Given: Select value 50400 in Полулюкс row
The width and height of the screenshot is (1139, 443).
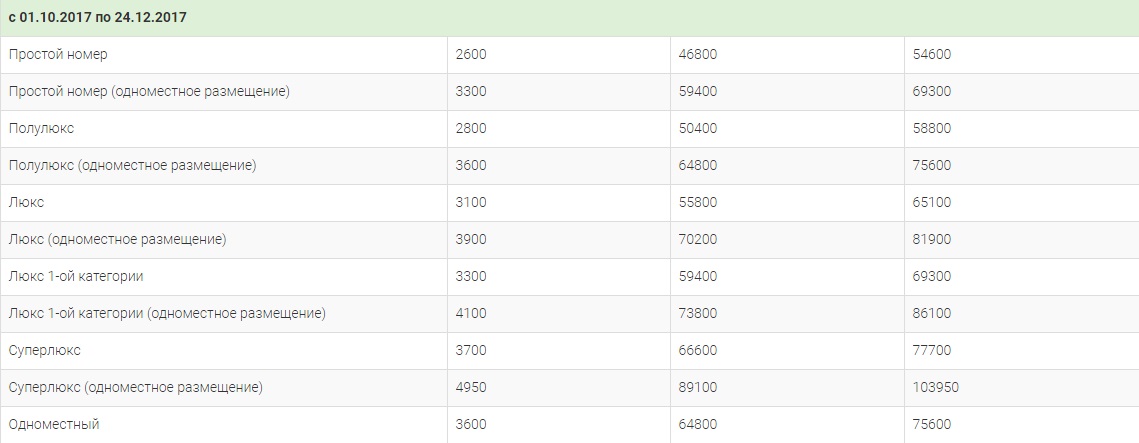Looking at the screenshot, I should 697,129.
